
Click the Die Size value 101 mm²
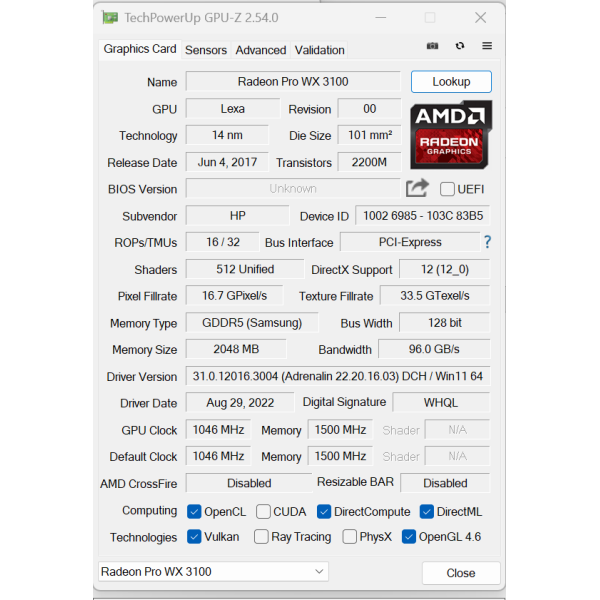[x=370, y=135]
